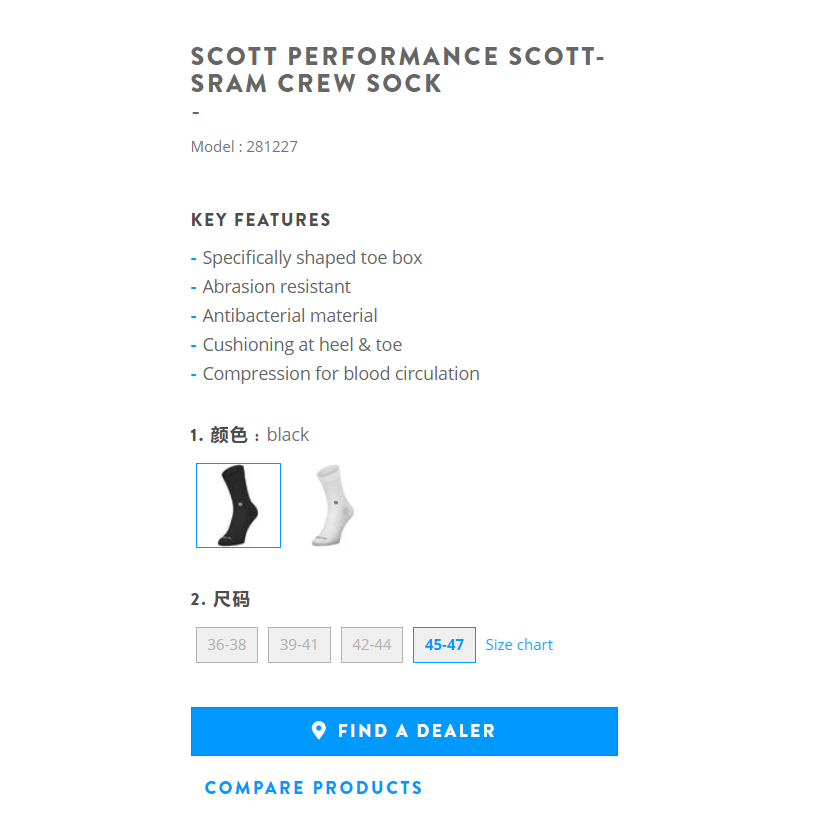This screenshot has height=827, width=816.
Task: Pick the 39-41 size option
Action: point(299,645)
